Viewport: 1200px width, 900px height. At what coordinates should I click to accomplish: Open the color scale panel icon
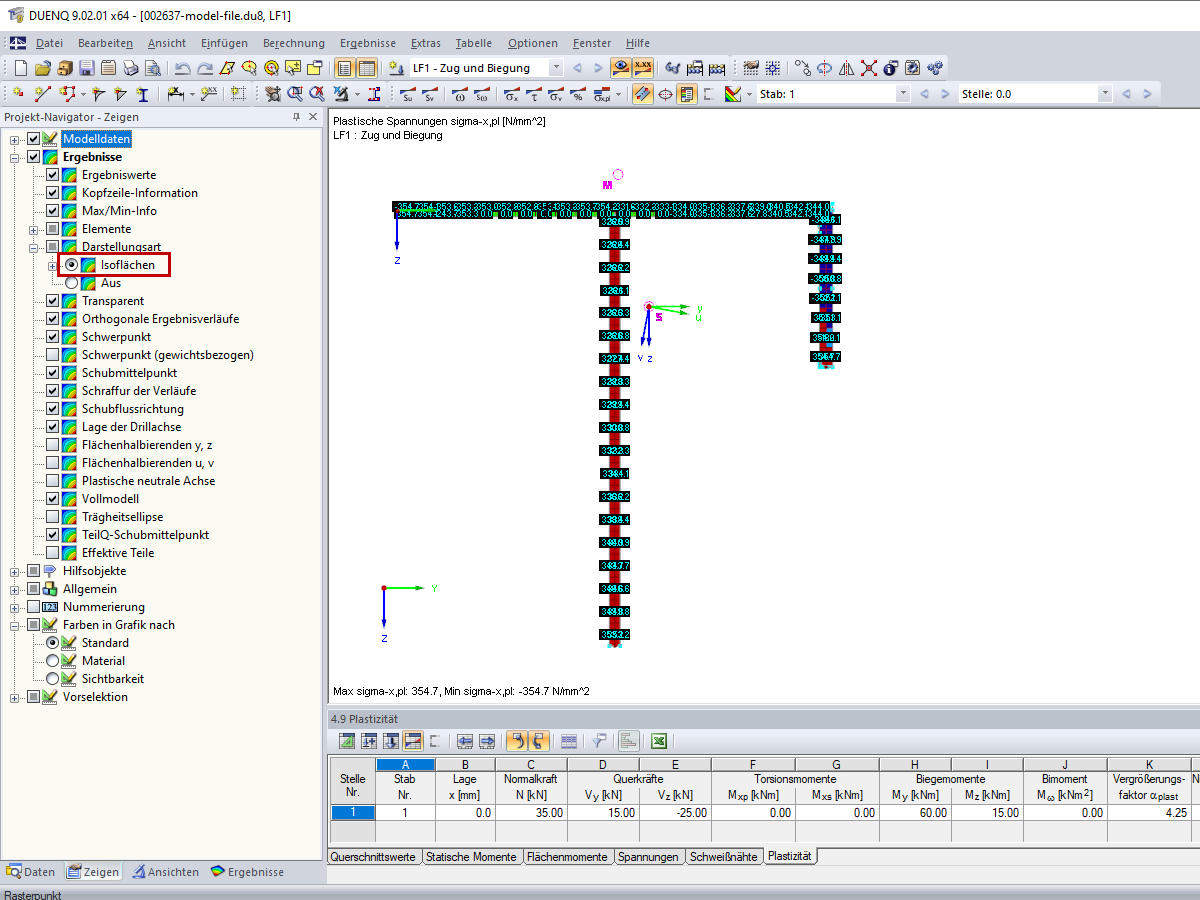click(686, 95)
